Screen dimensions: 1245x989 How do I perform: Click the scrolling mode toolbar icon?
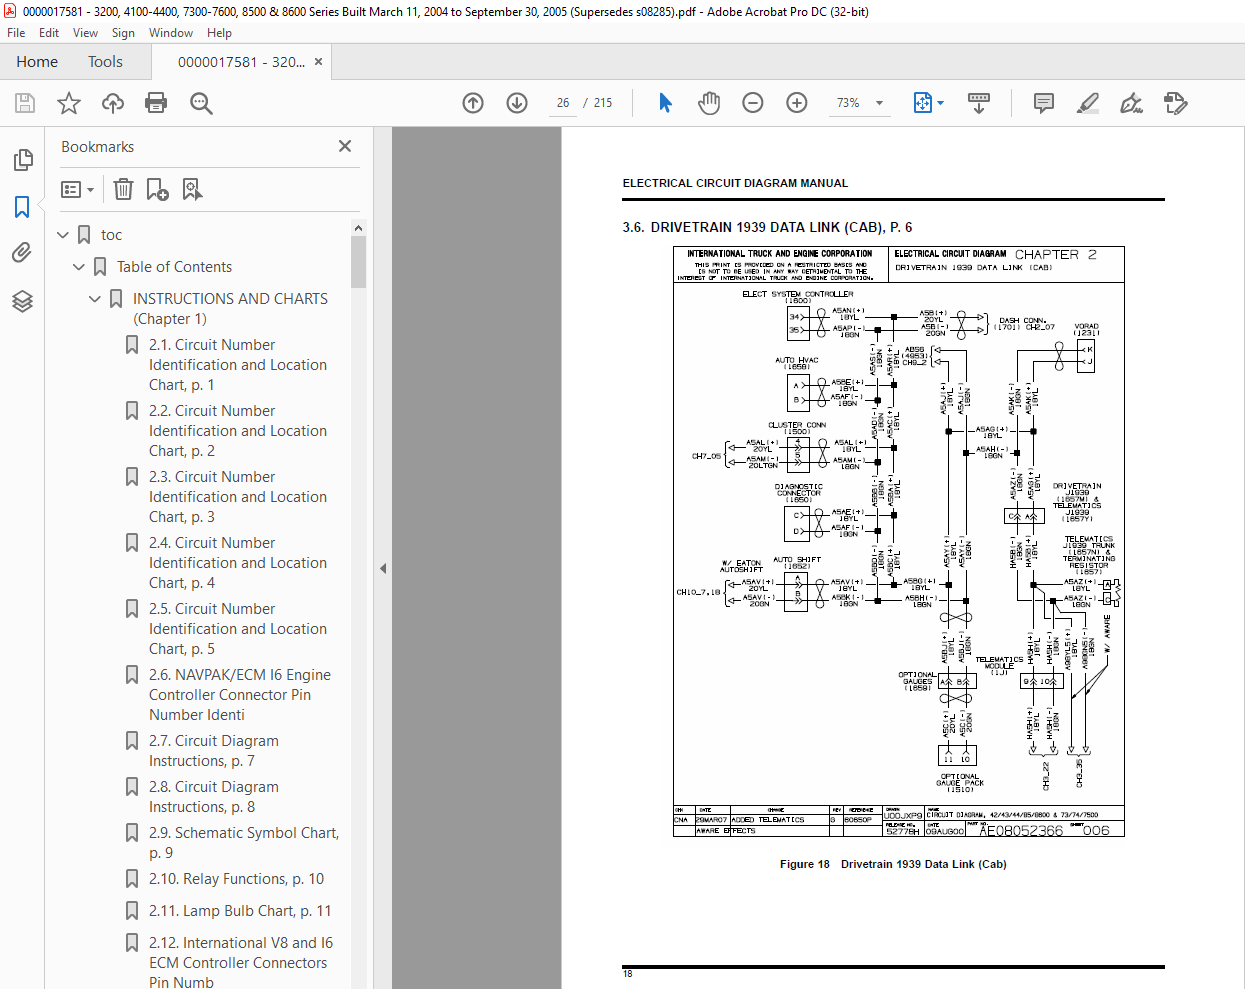coord(979,103)
